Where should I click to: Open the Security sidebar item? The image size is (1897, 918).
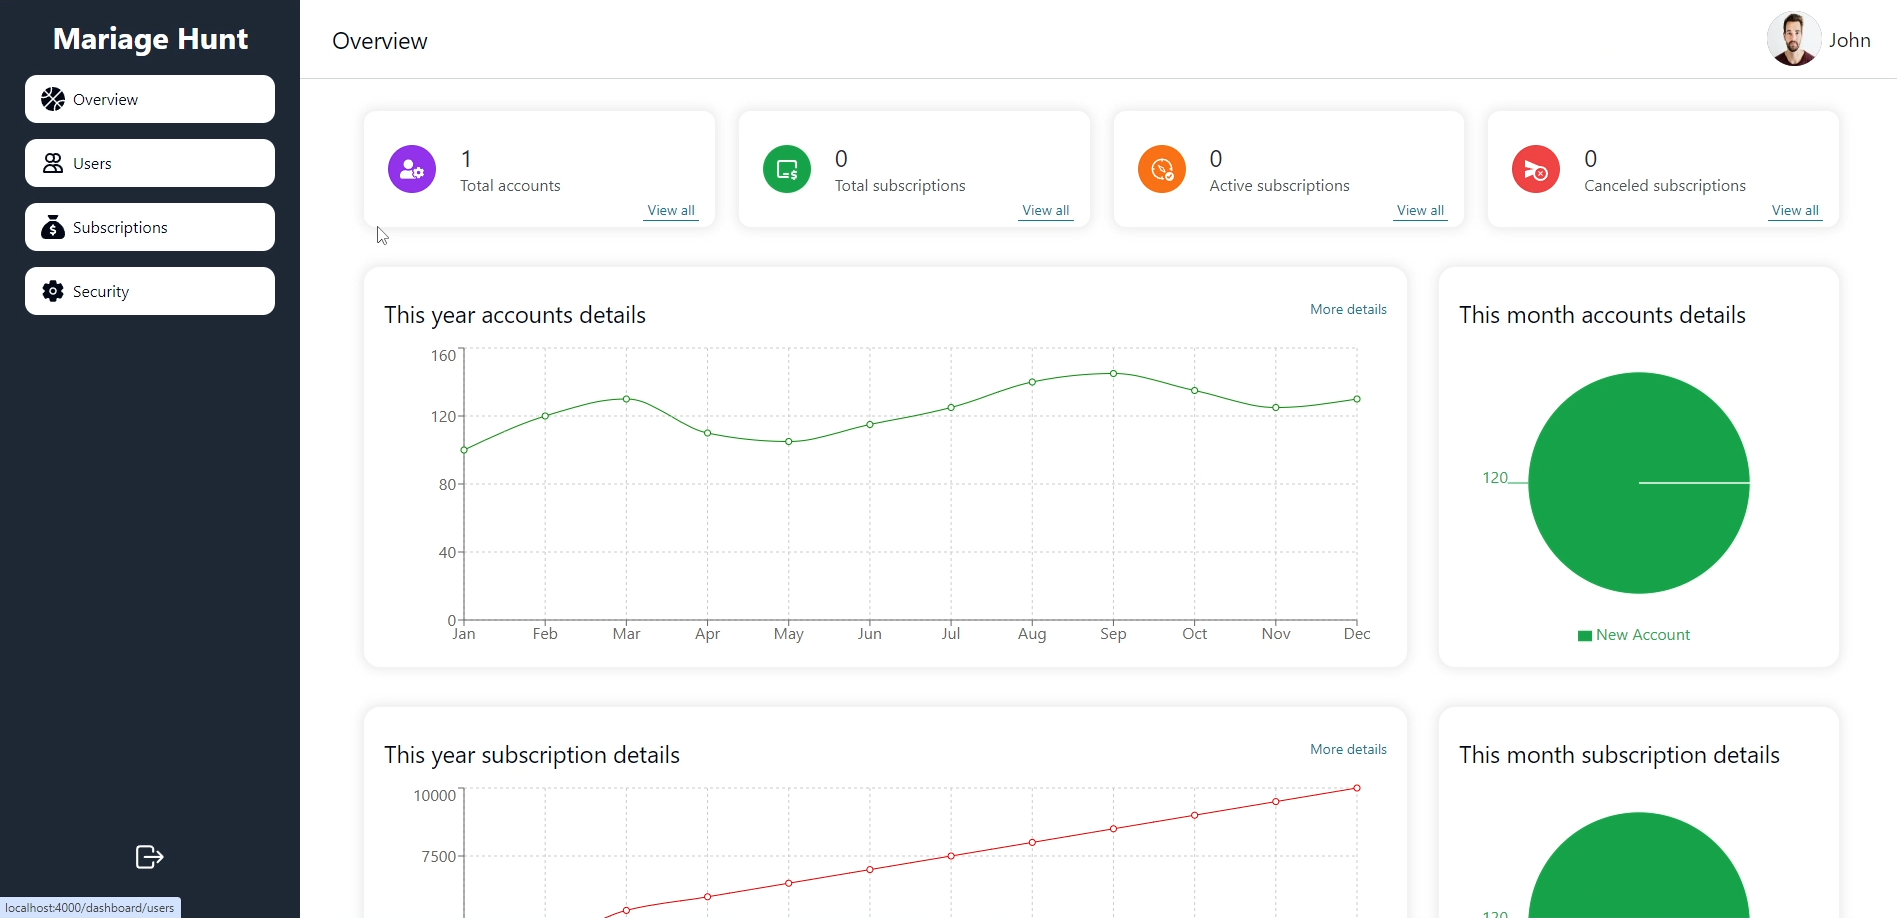point(150,291)
